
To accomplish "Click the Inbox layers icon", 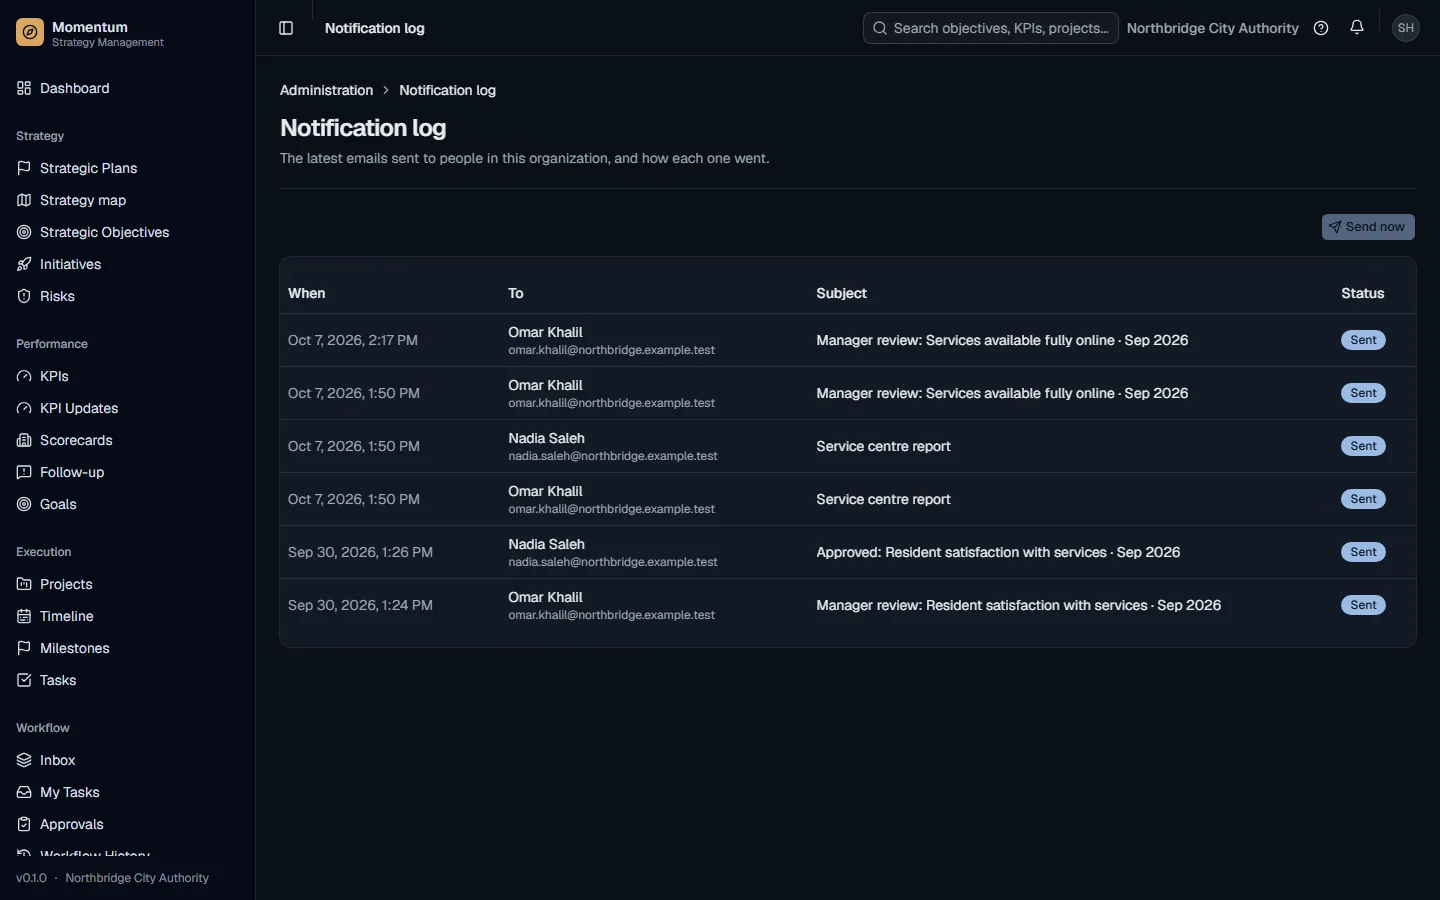I will point(24,760).
